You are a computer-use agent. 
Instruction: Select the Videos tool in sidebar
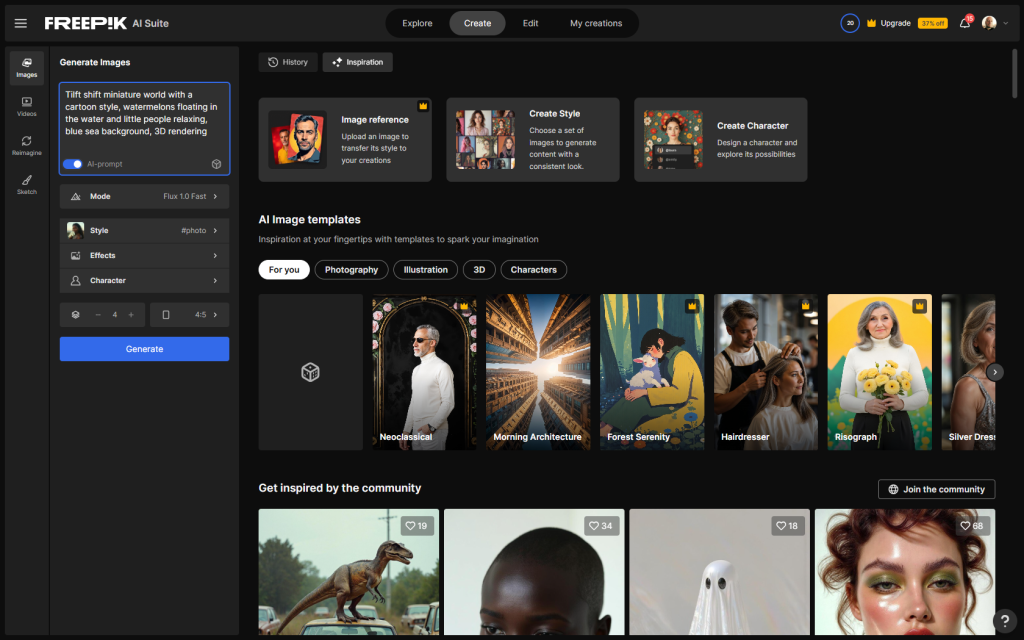[27, 105]
